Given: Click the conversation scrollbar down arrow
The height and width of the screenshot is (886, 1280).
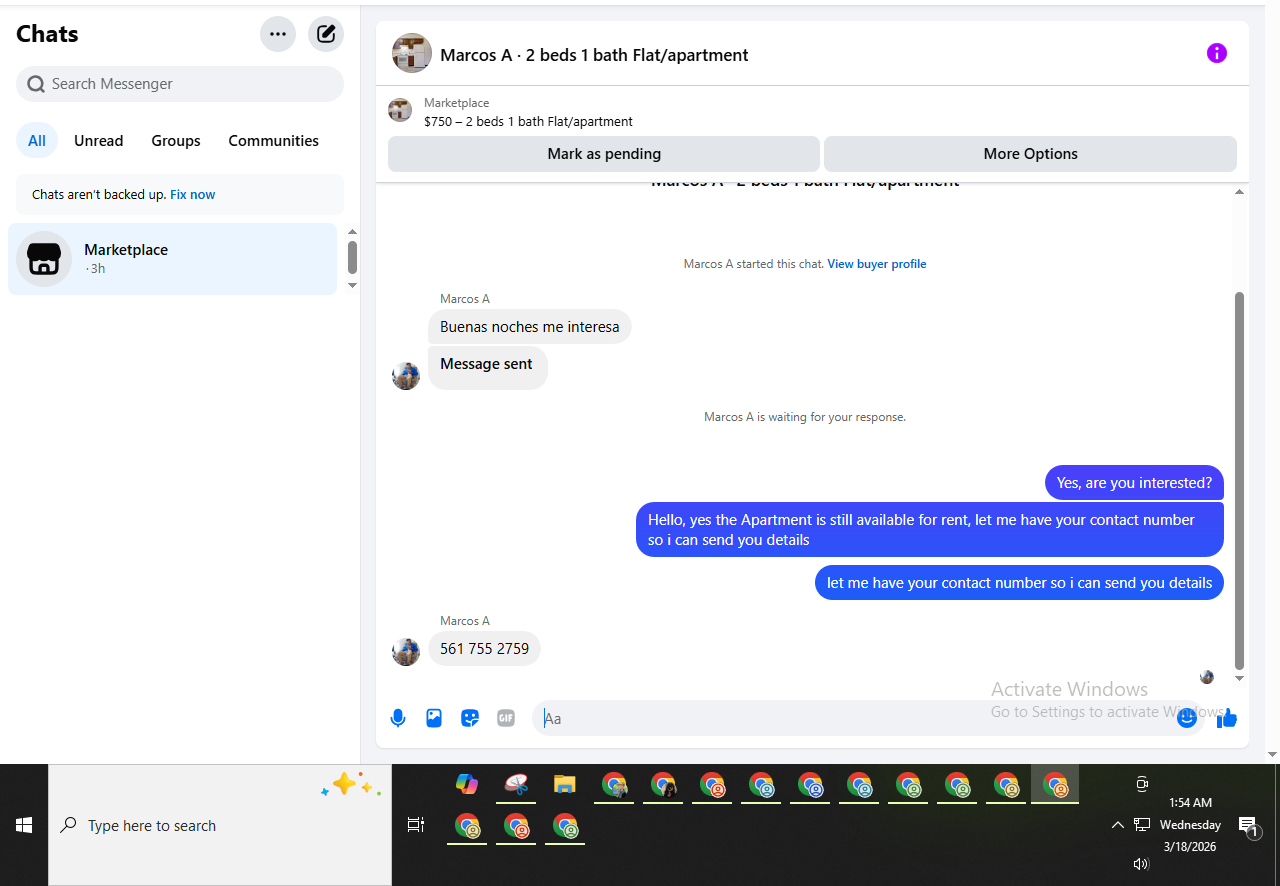Looking at the screenshot, I should coord(1240,678).
